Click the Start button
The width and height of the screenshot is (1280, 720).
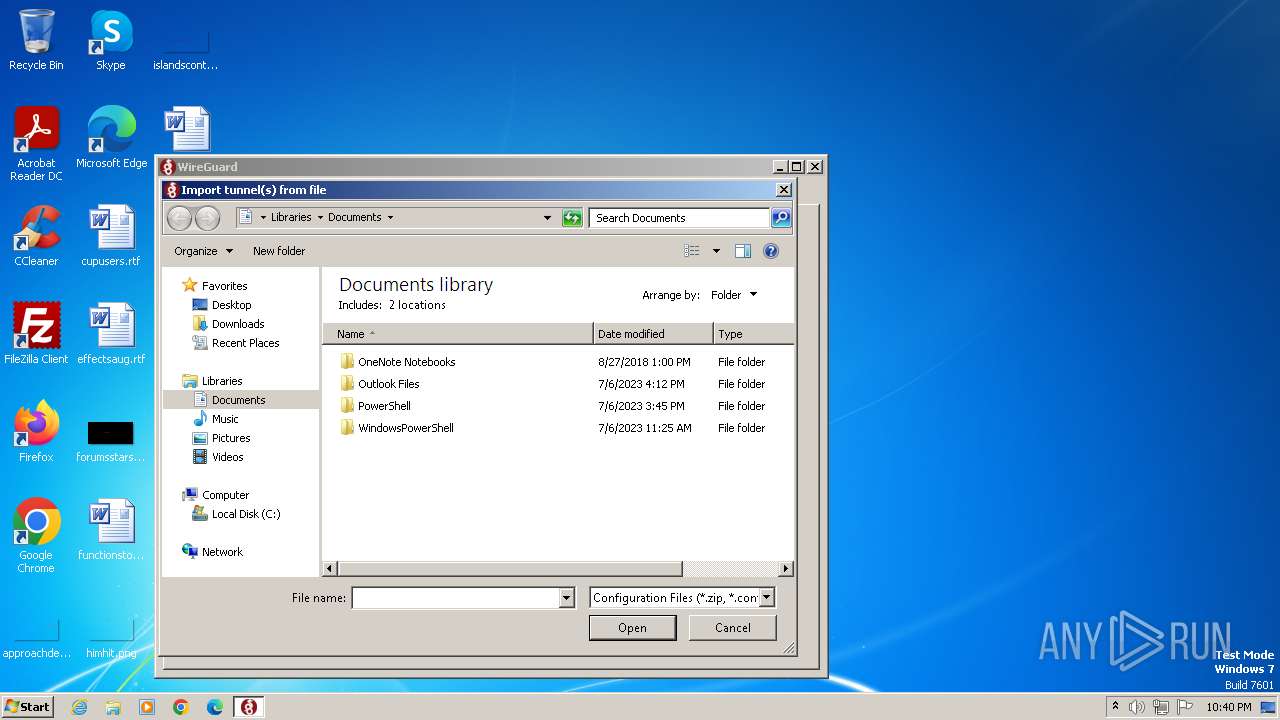(28, 707)
